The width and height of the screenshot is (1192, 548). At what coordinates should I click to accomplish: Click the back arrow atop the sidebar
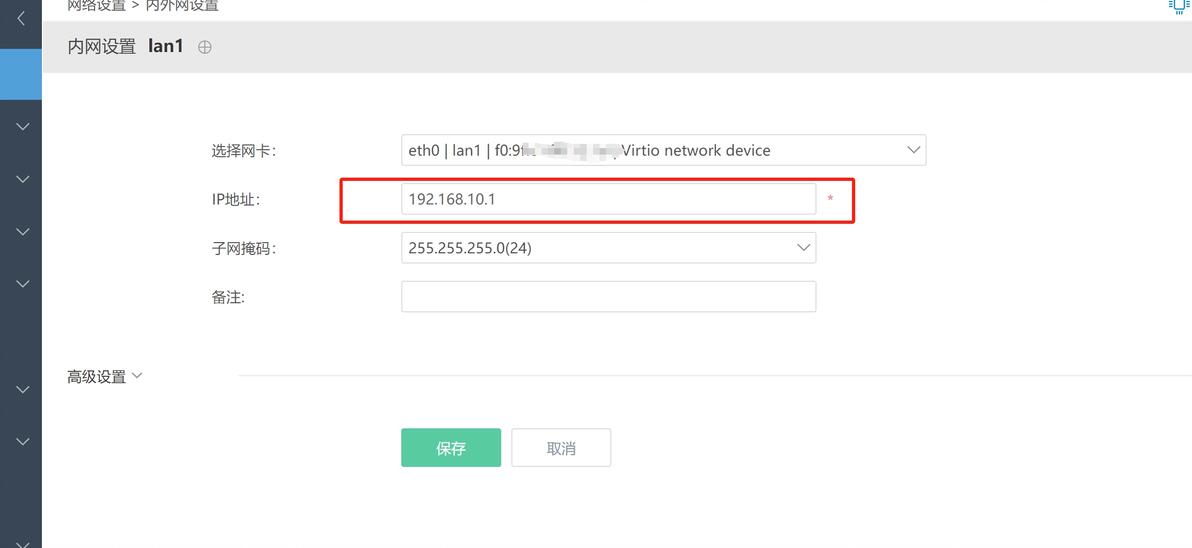coord(22,19)
